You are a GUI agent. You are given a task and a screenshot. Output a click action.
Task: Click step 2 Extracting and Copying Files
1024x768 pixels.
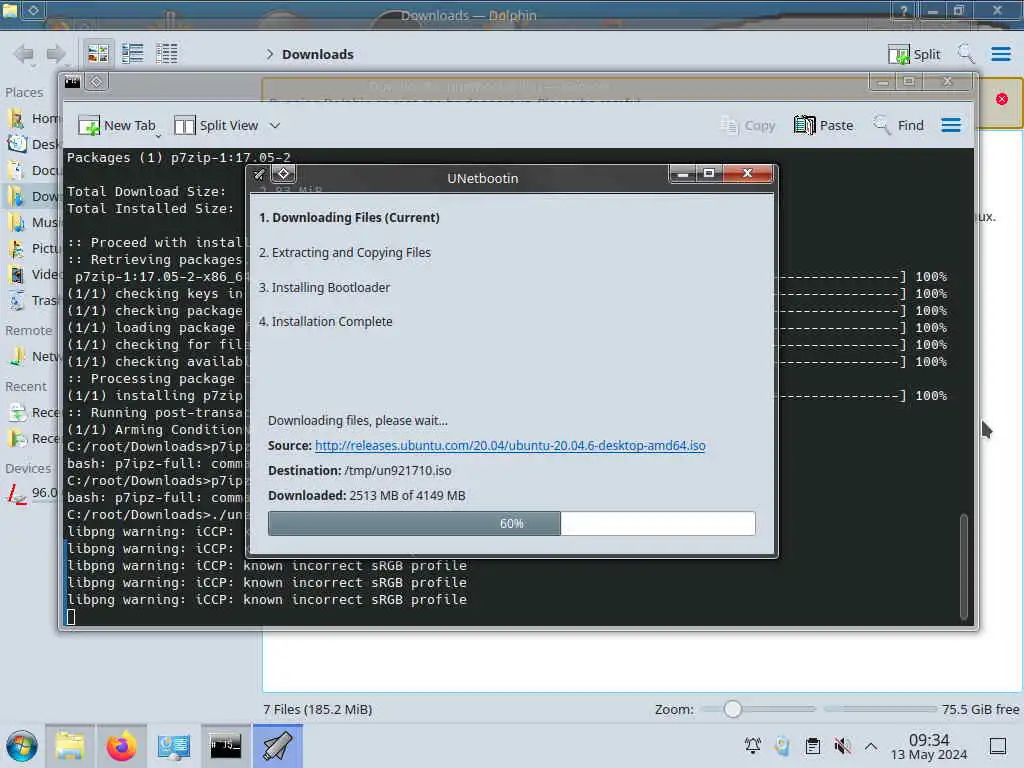[x=345, y=253]
